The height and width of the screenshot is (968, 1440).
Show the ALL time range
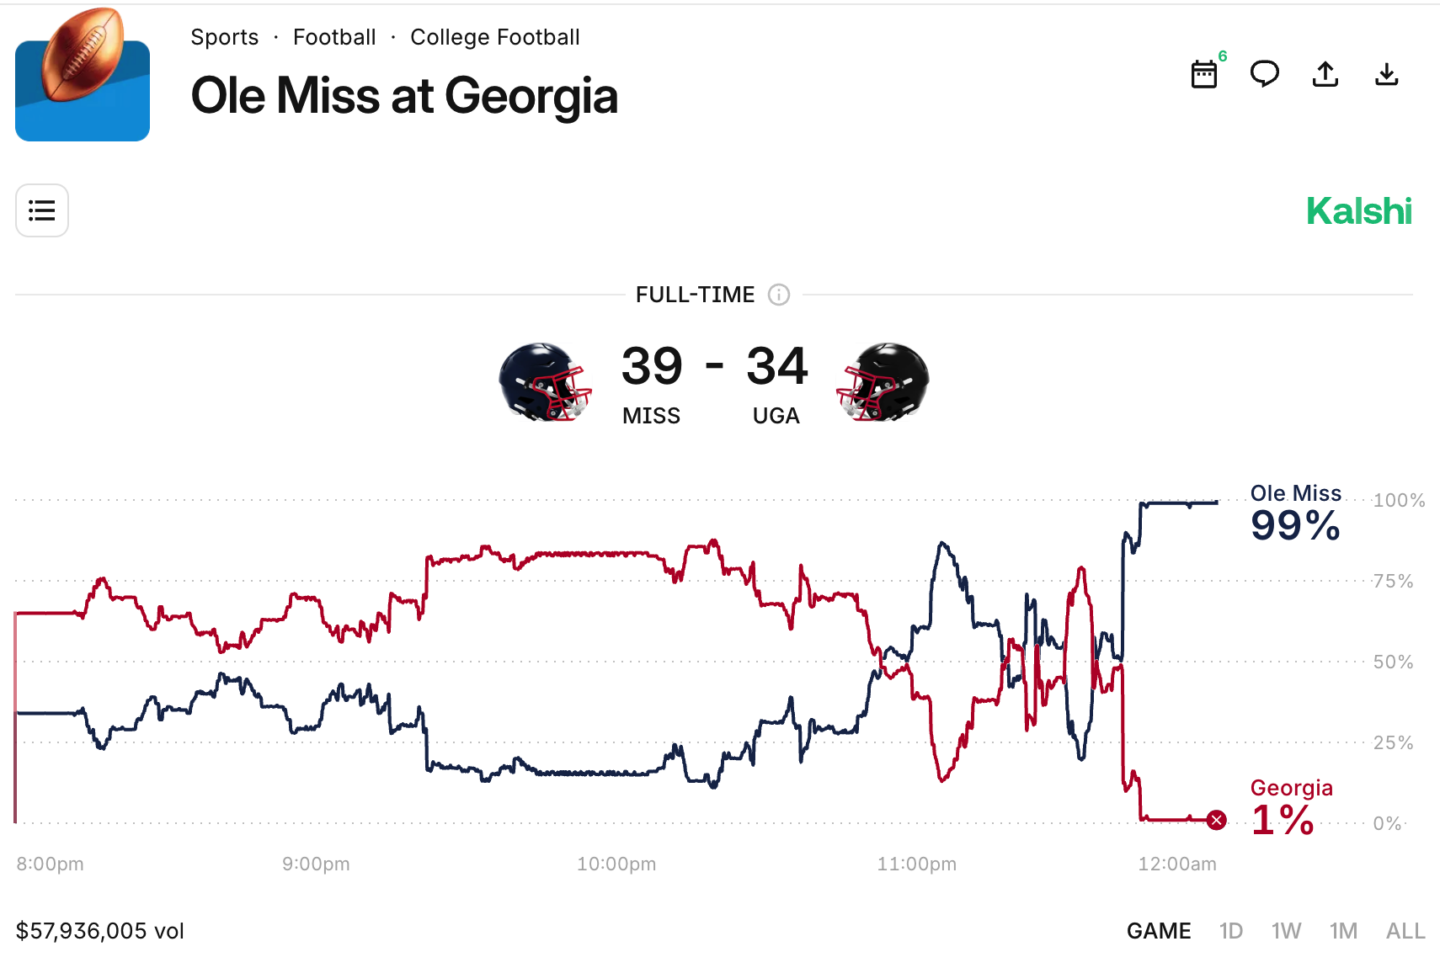pos(1405,931)
